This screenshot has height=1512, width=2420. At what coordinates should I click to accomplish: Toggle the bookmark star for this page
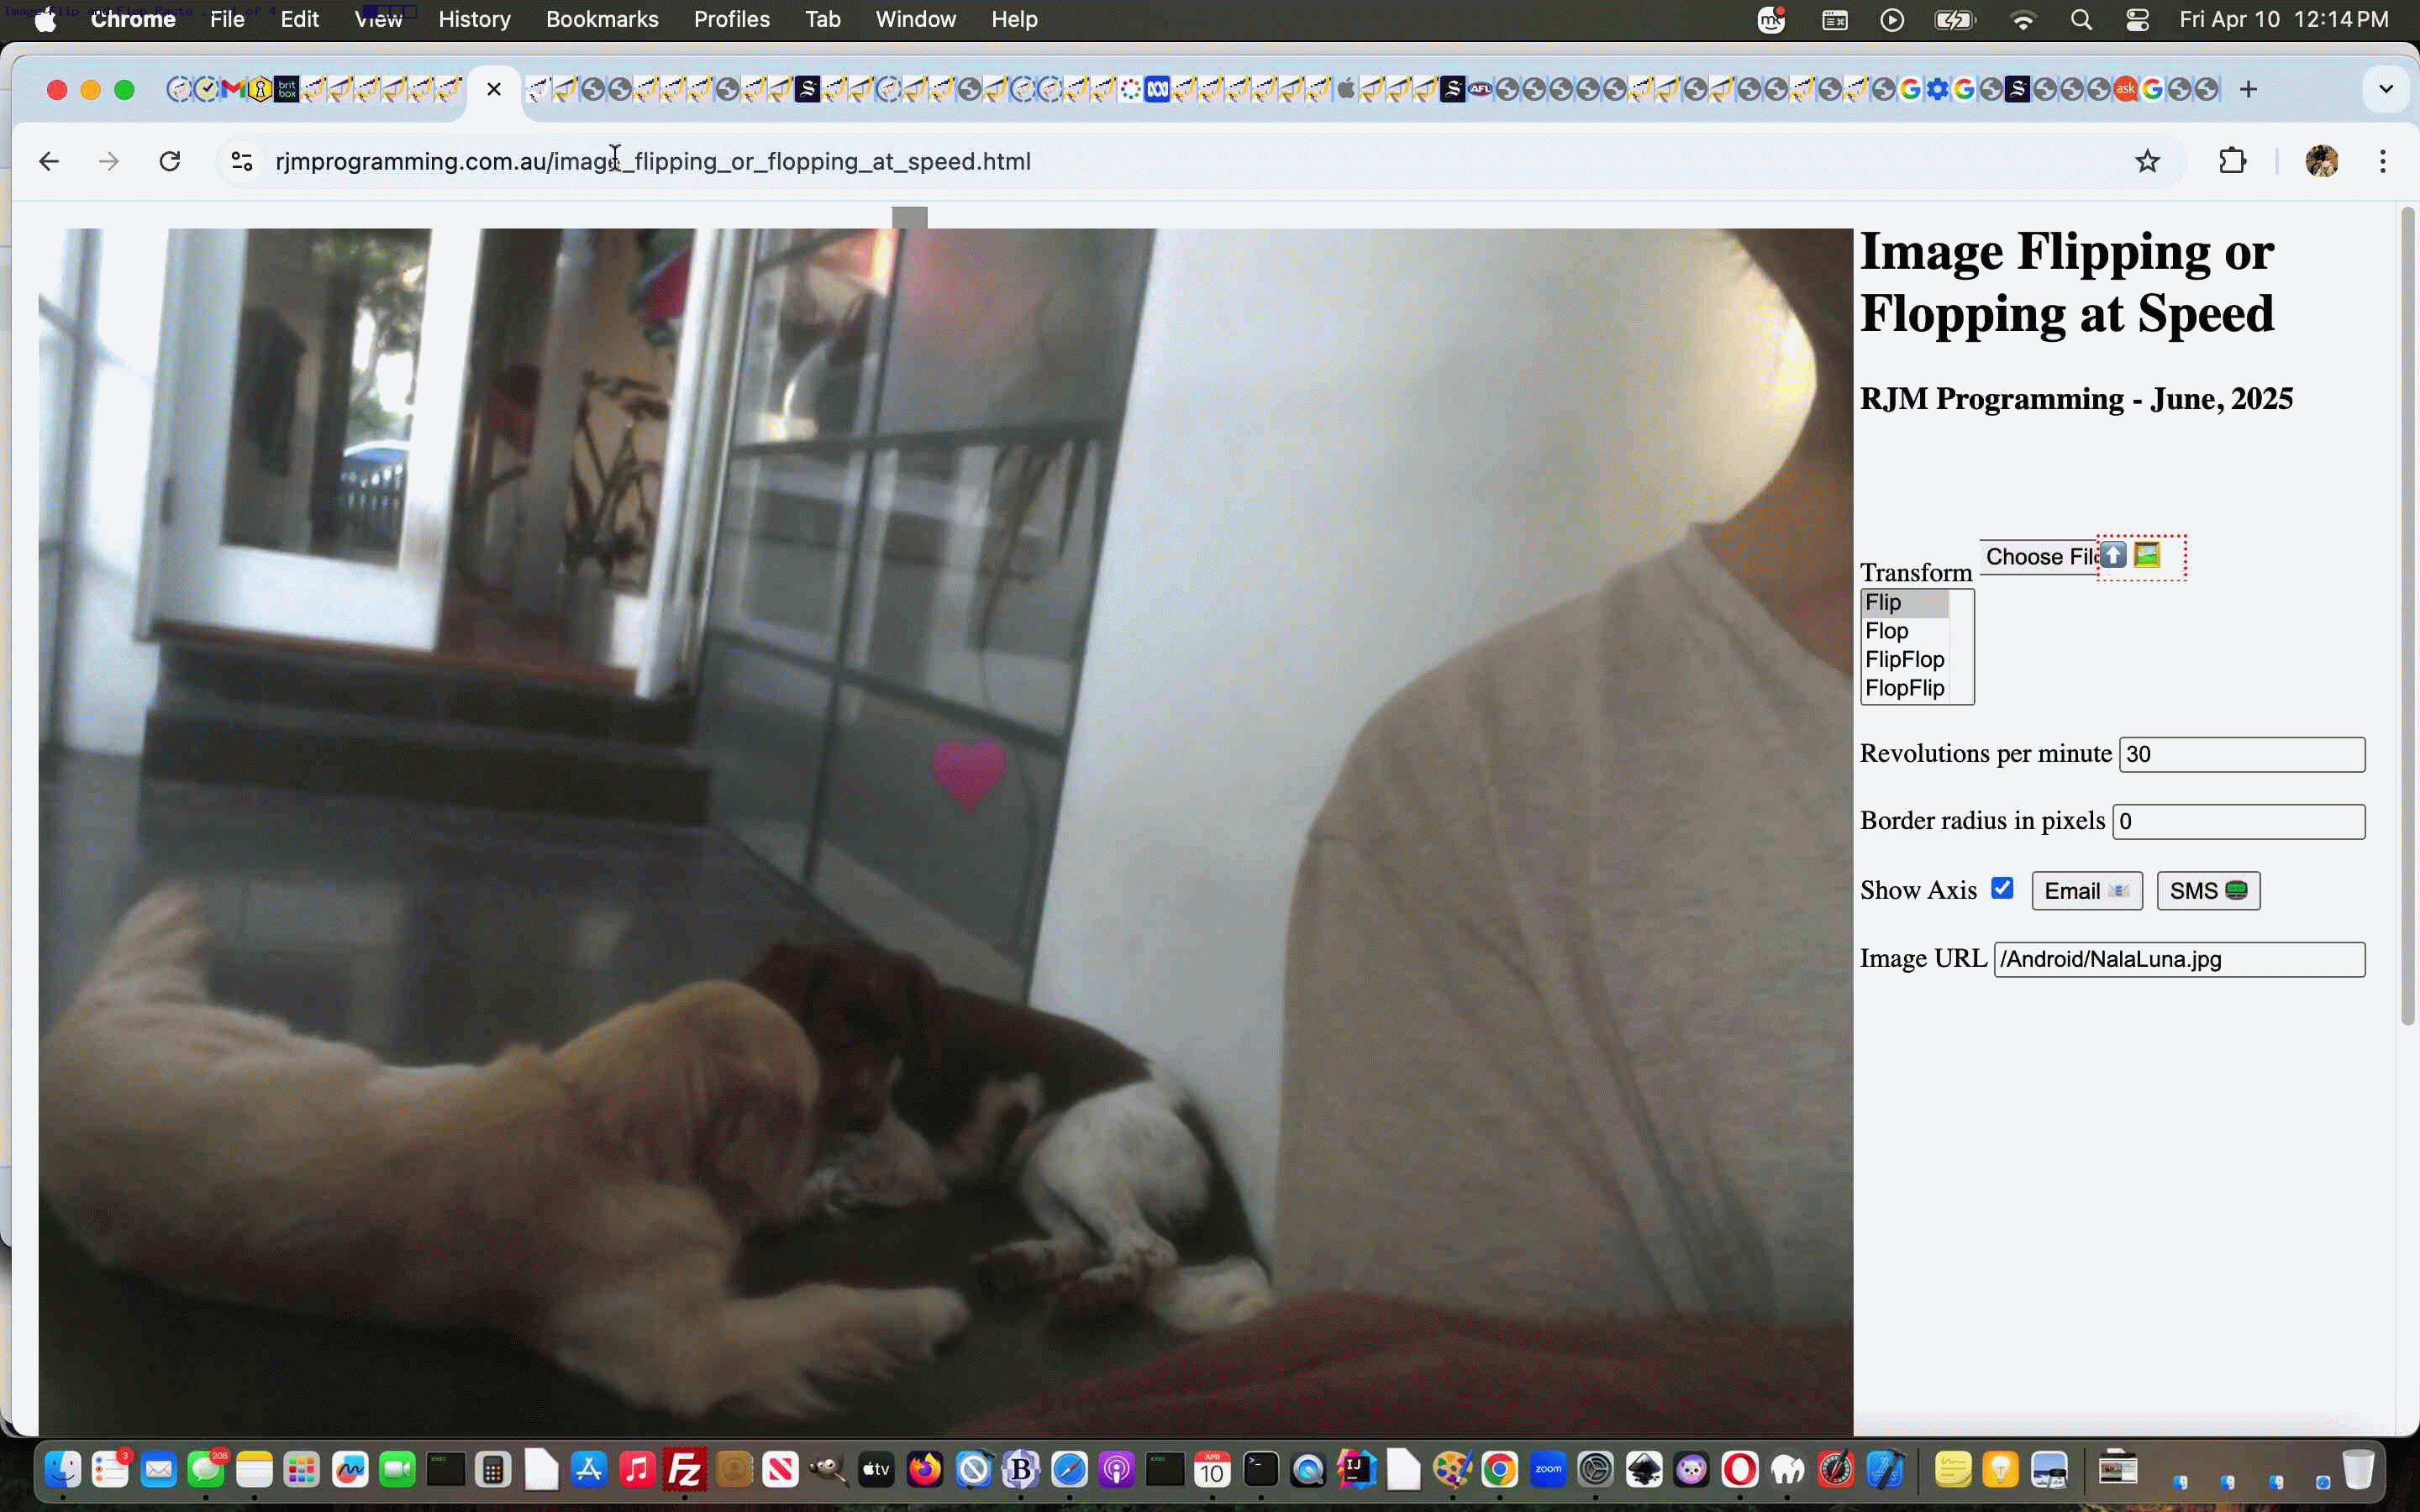pos(2147,161)
